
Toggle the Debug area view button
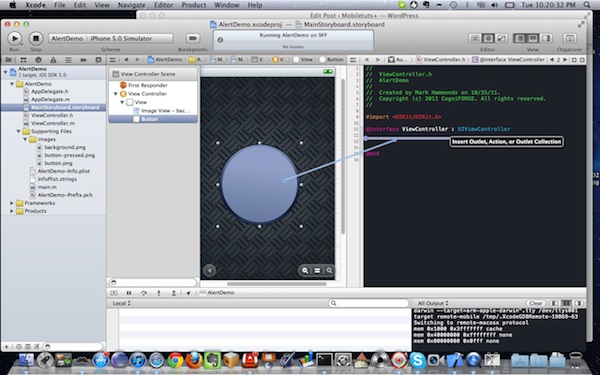click(x=532, y=38)
